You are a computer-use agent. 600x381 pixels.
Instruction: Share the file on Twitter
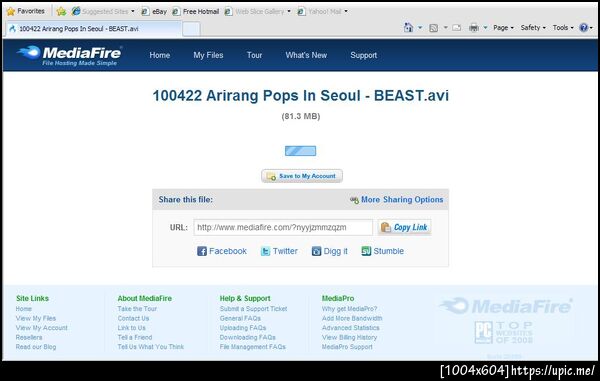[x=279, y=251]
